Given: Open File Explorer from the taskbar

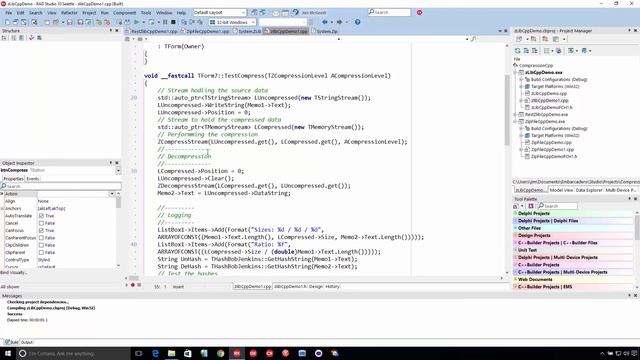Looking at the screenshot, I should 171,353.
